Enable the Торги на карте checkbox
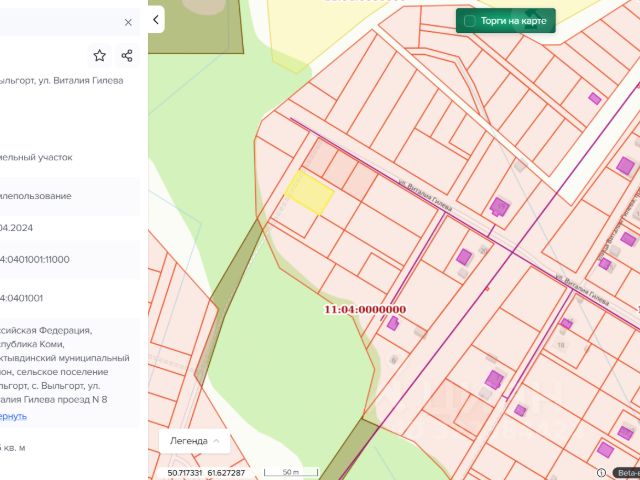 [470, 21]
